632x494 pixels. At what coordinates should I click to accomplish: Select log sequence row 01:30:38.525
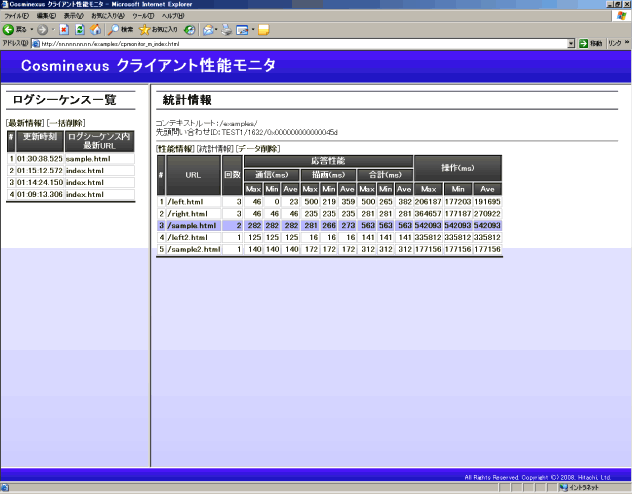click(x=40, y=158)
